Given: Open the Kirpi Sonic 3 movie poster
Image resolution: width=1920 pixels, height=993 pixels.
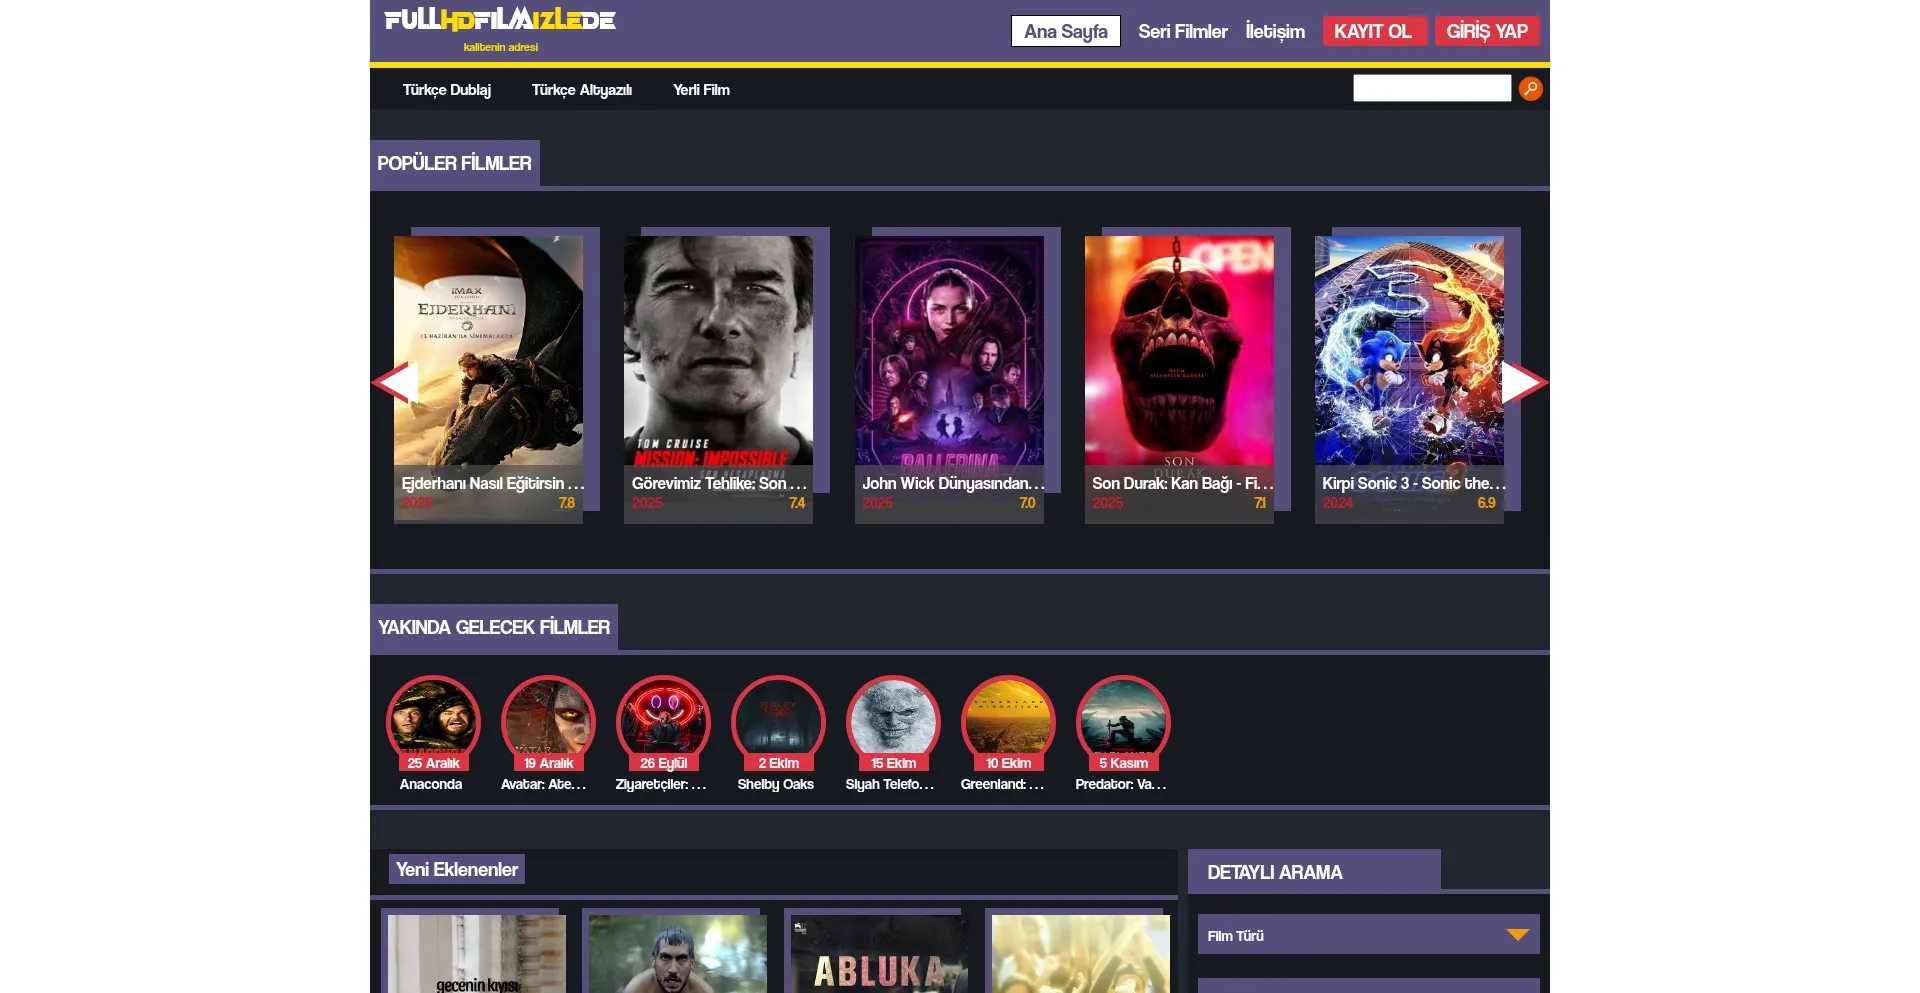Looking at the screenshot, I should click(1409, 360).
